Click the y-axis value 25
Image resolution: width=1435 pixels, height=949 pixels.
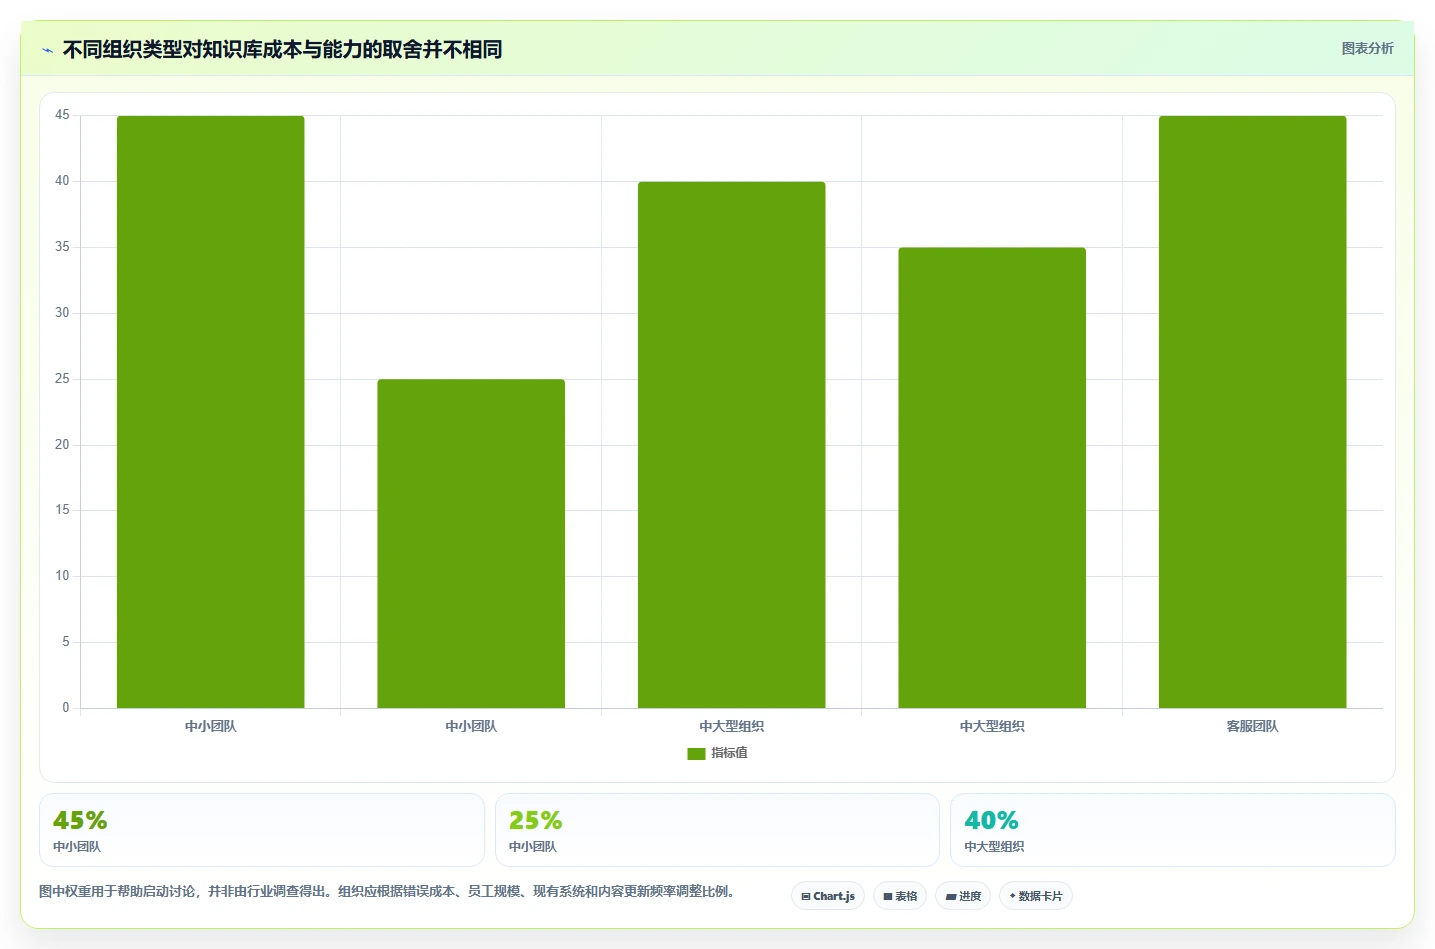(x=62, y=379)
